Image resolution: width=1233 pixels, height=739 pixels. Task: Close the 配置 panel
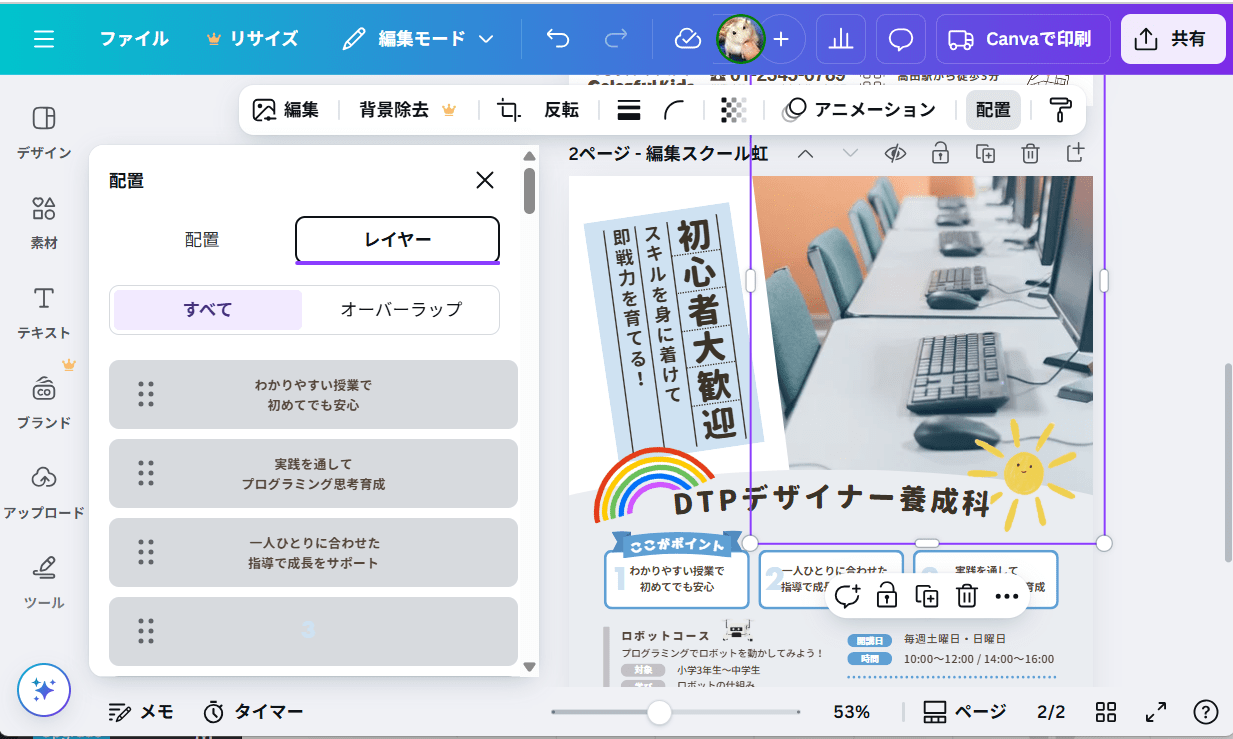(485, 180)
